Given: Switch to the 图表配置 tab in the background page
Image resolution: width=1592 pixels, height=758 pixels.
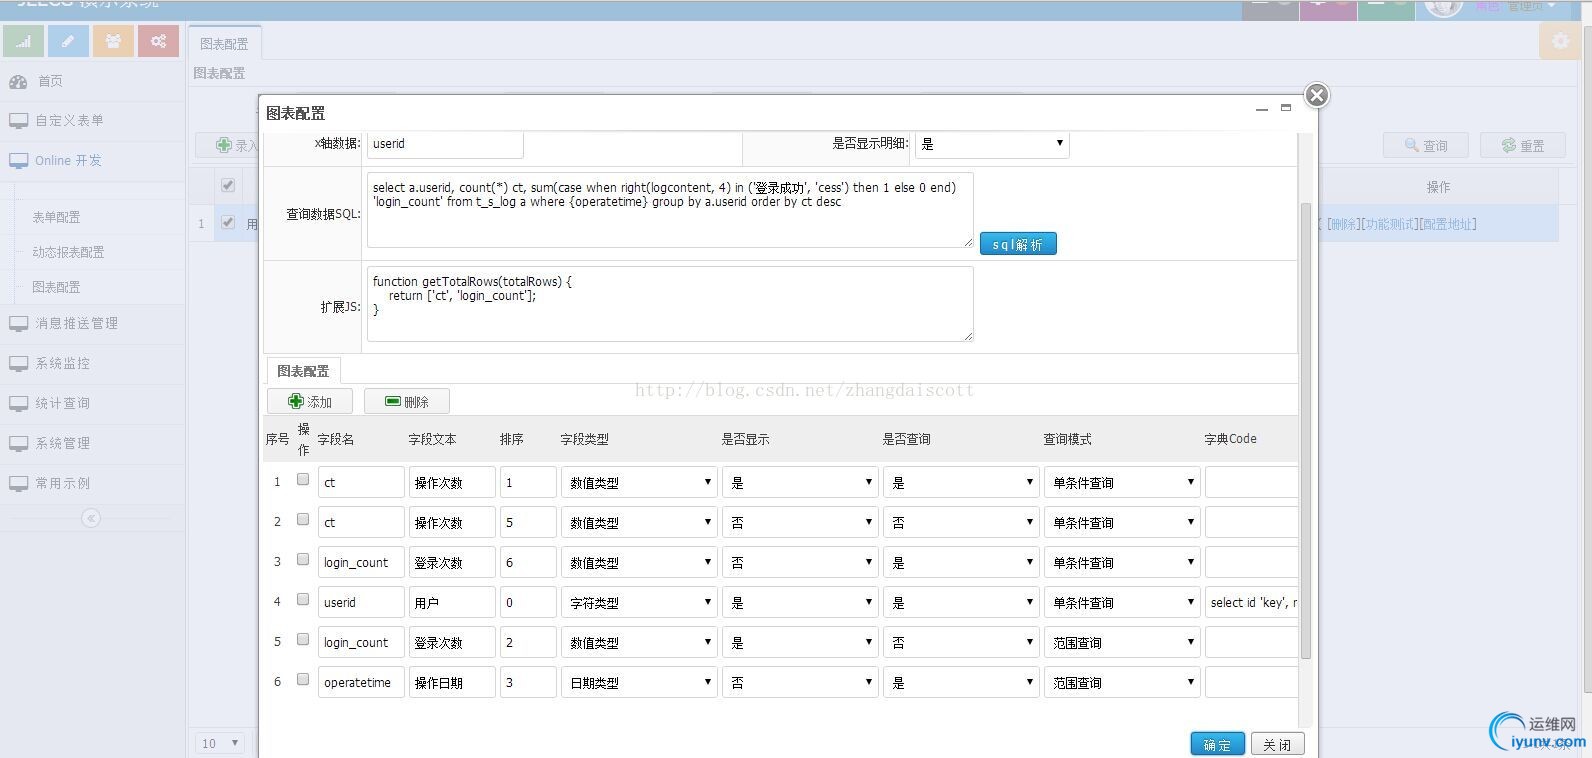Looking at the screenshot, I should [x=224, y=43].
